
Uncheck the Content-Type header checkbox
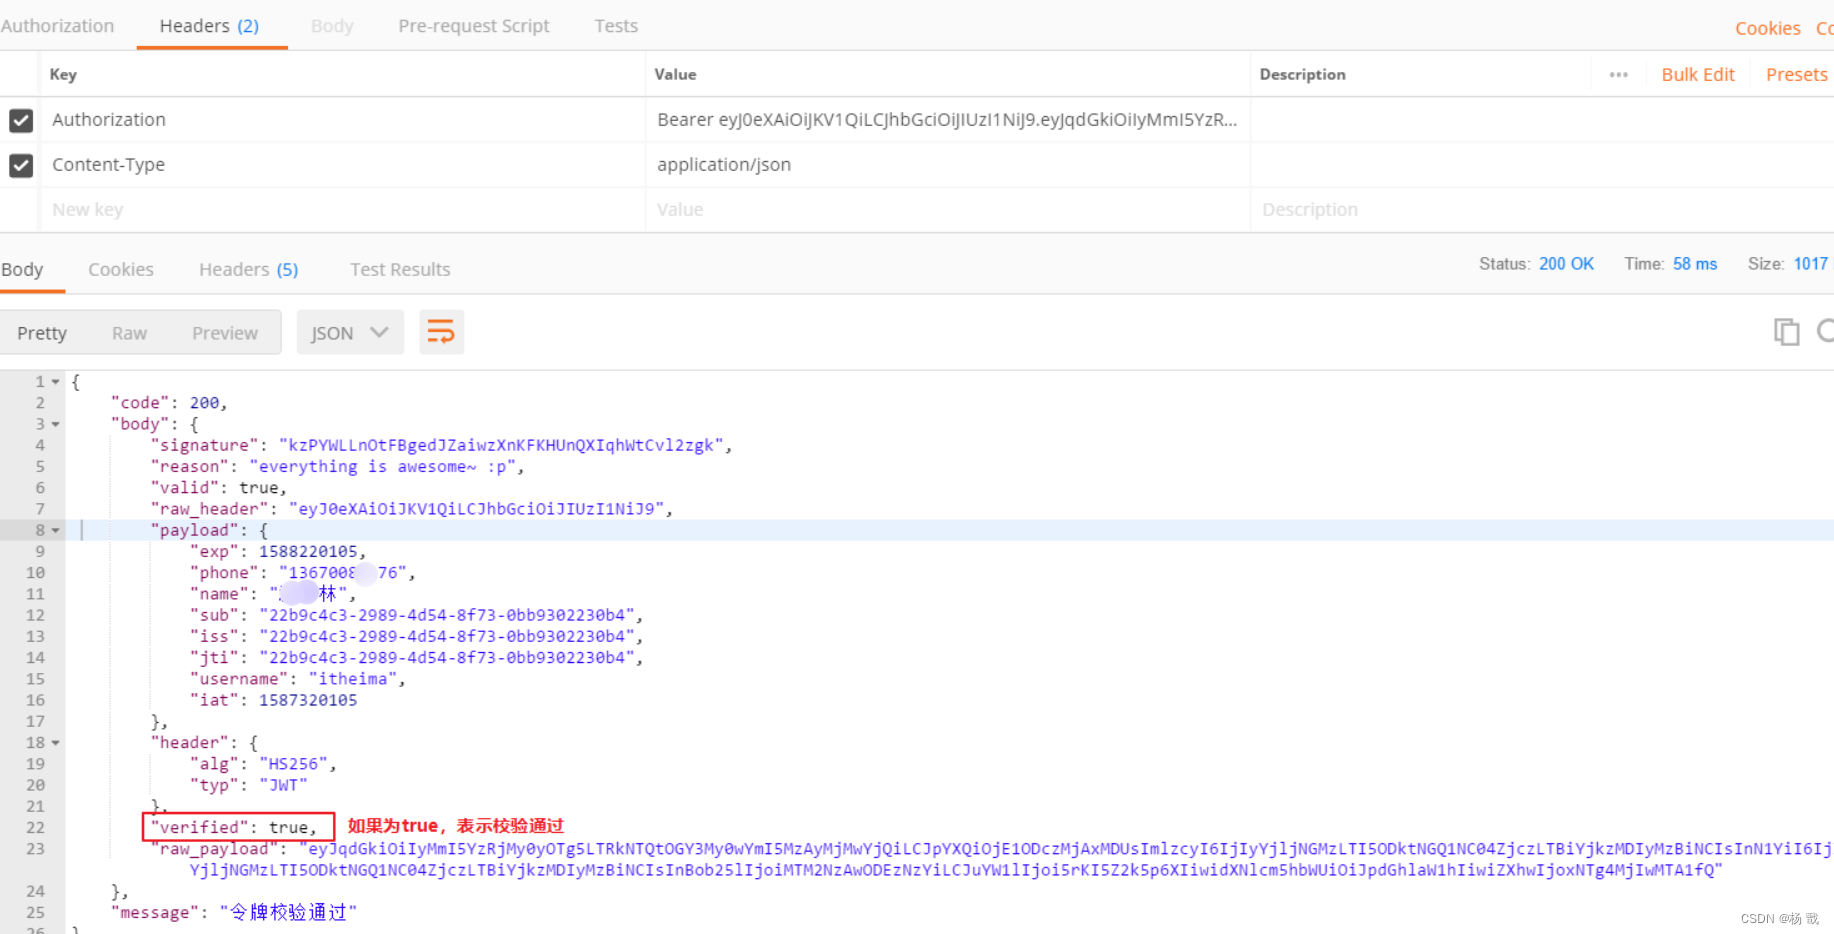coord(21,165)
